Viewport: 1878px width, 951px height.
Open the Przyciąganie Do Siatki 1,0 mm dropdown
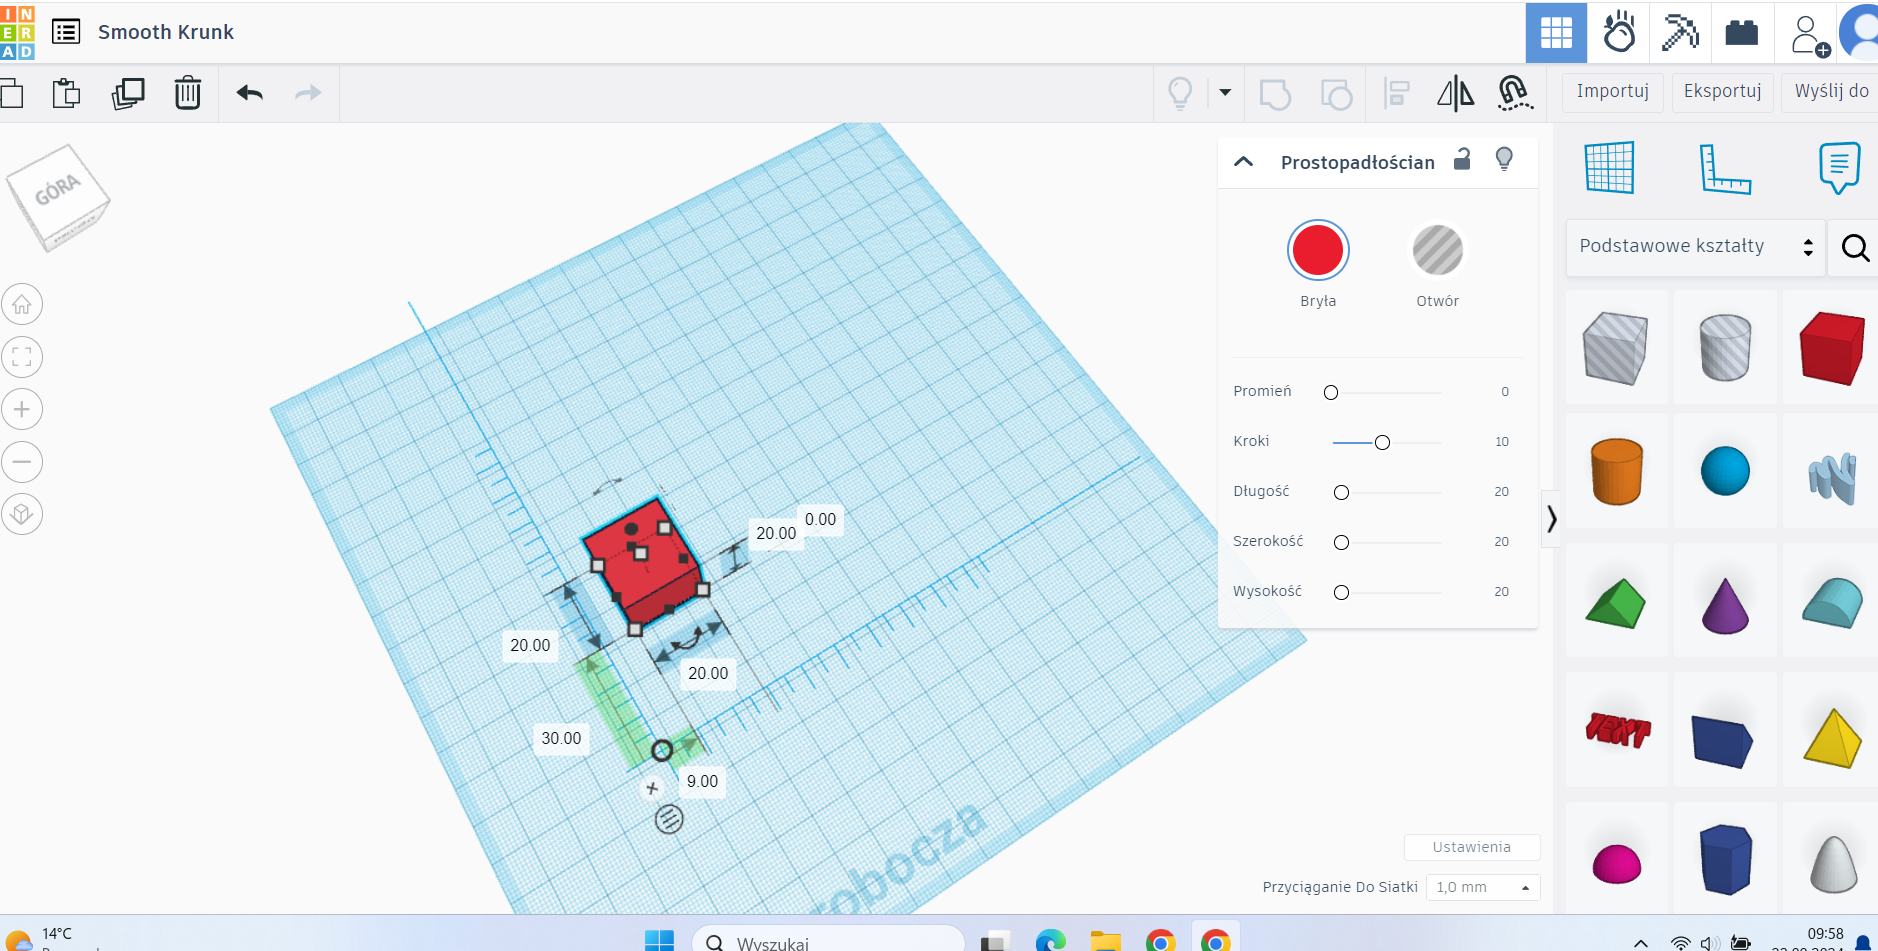(x=1483, y=887)
